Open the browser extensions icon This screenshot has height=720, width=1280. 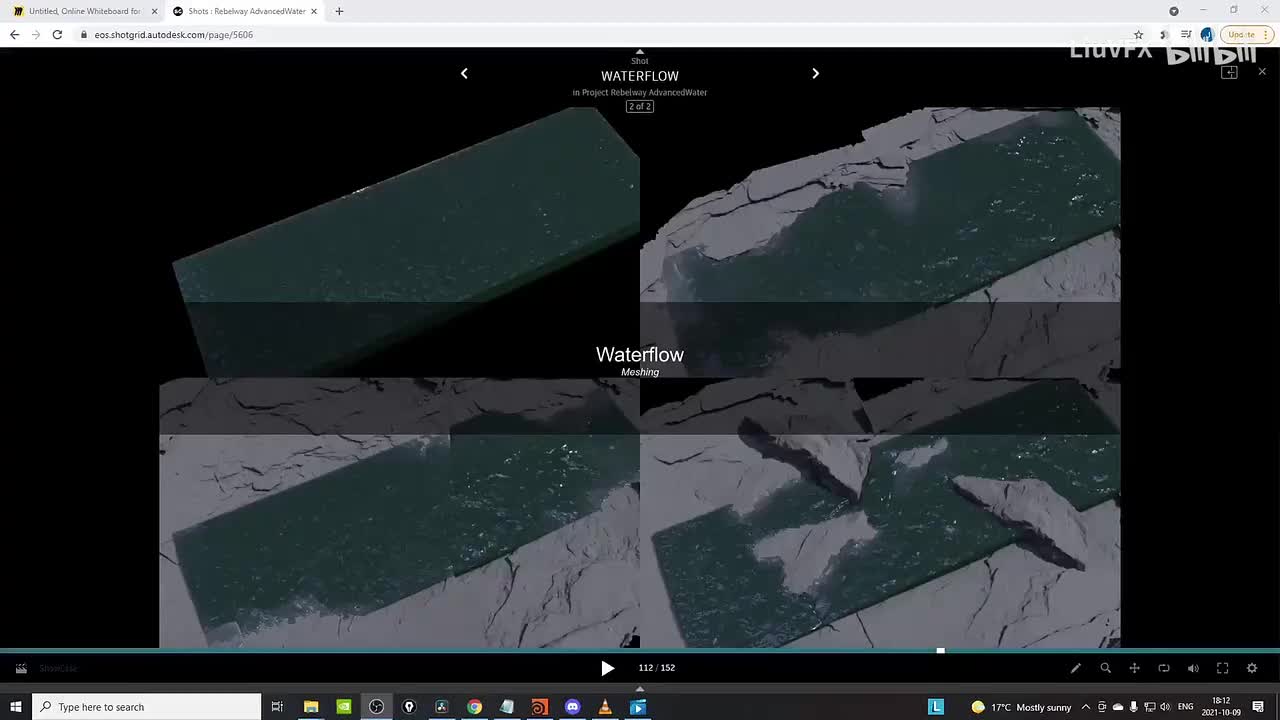point(1164,35)
